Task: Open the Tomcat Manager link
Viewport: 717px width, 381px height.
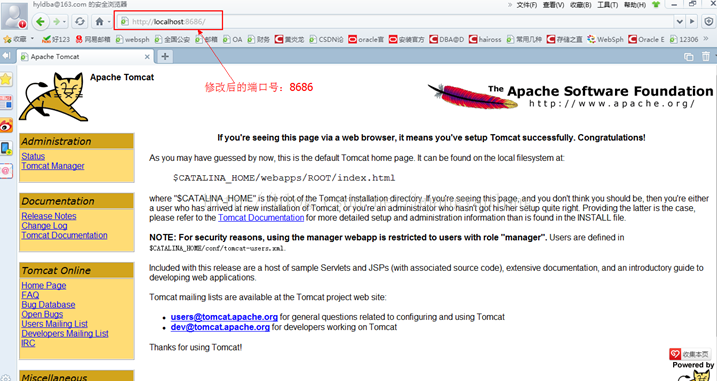Action: [53, 166]
